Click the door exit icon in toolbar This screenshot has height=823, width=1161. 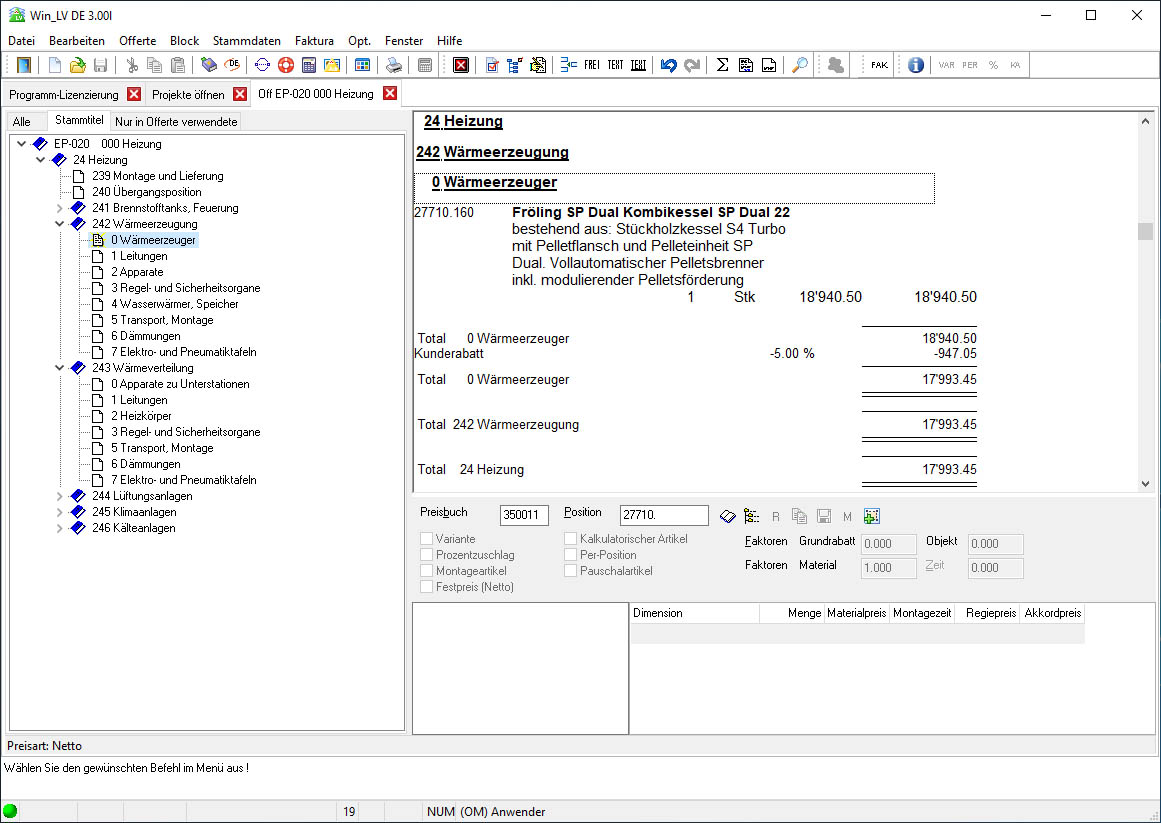pyautogui.click(x=24, y=65)
